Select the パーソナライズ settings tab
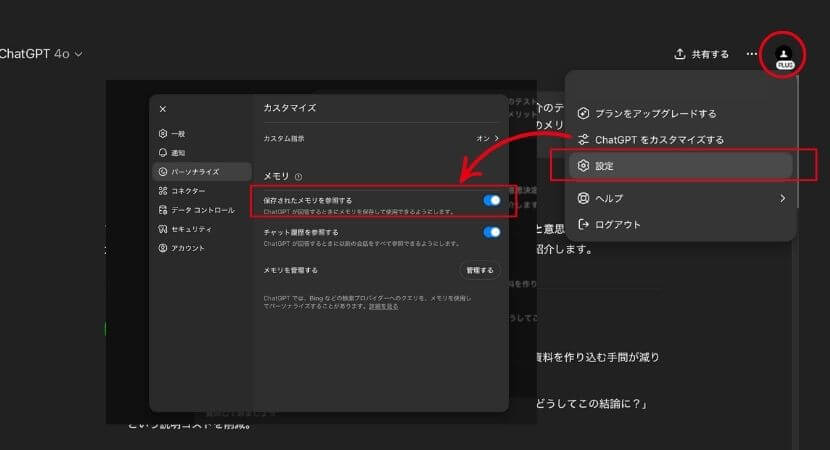This screenshot has height=450, width=830. [x=202, y=172]
